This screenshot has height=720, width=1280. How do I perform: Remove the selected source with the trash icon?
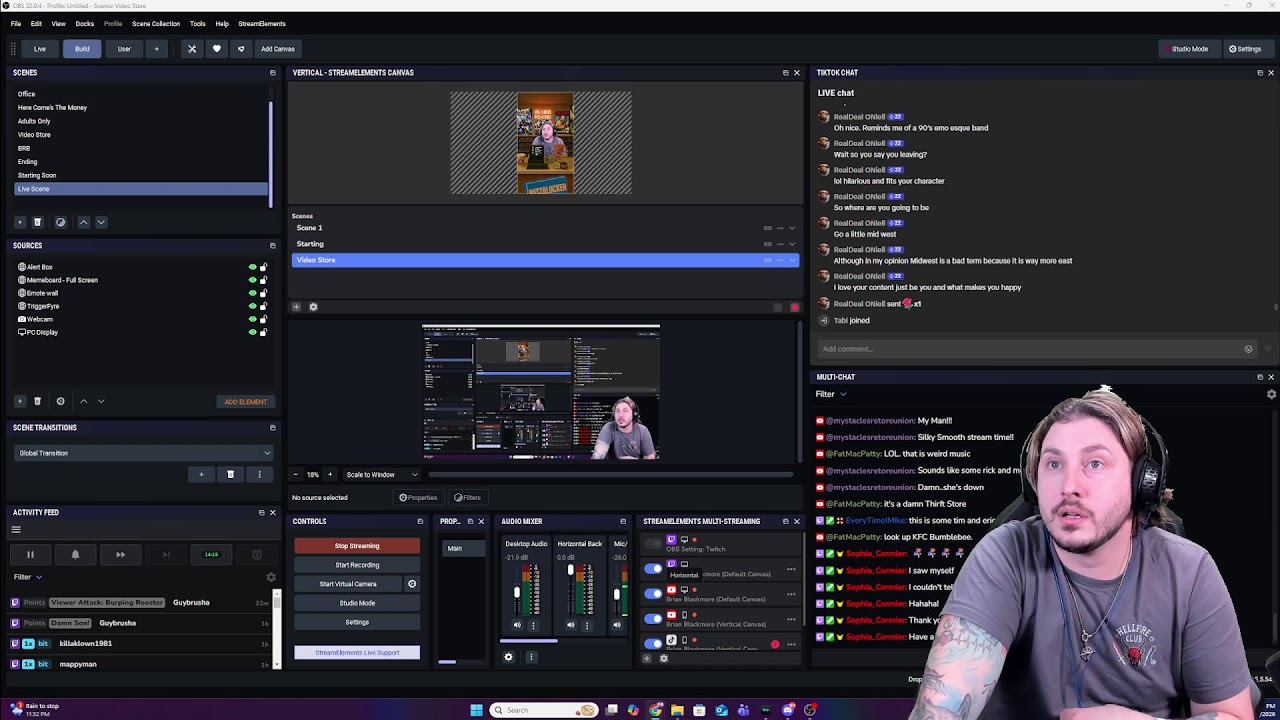tap(38, 401)
